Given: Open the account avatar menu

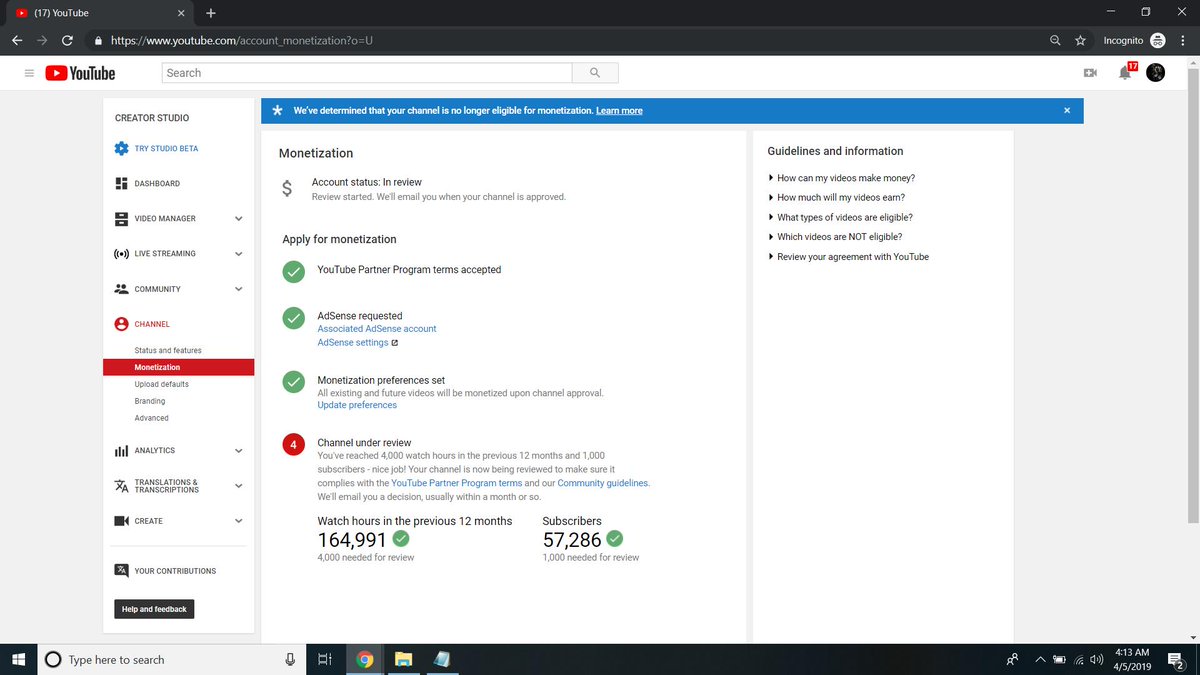Looking at the screenshot, I should pos(1155,73).
